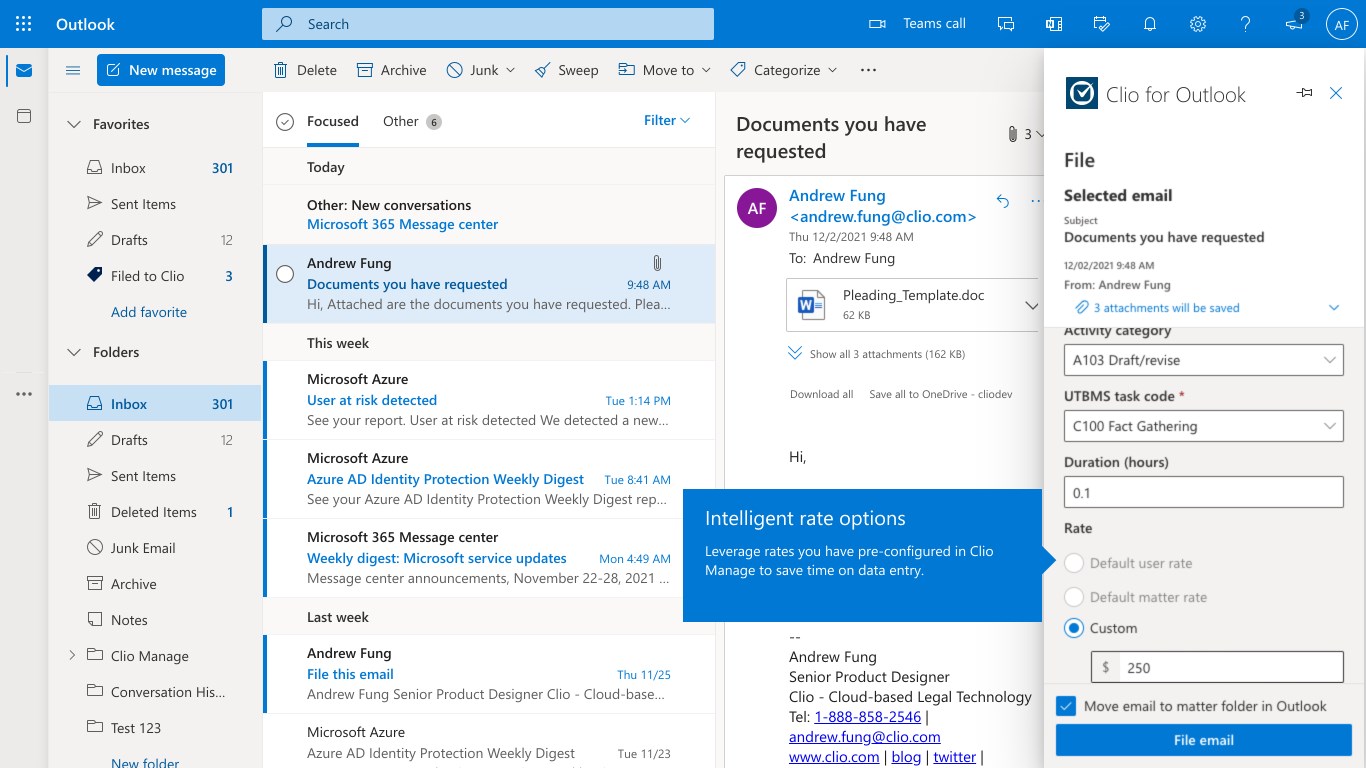Image resolution: width=1366 pixels, height=768 pixels.
Task: Select the Default user rate option
Action: (x=1074, y=563)
